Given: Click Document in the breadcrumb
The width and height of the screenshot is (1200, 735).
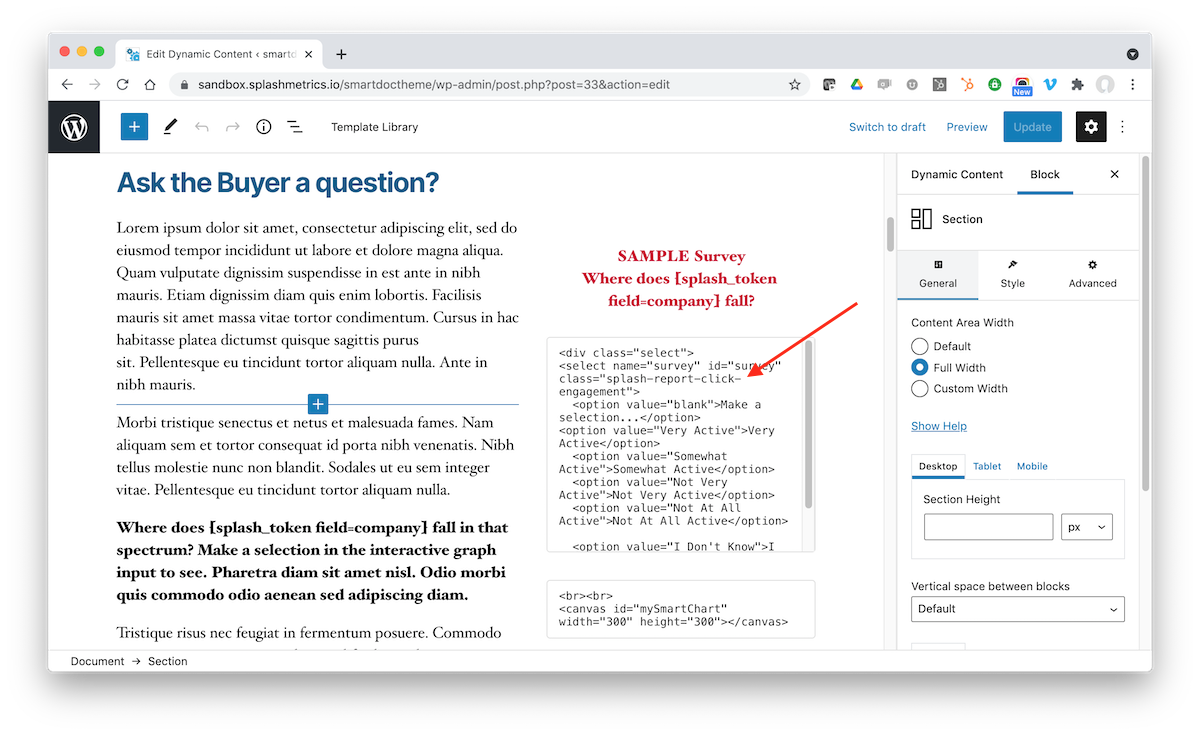Looking at the screenshot, I should [x=98, y=661].
